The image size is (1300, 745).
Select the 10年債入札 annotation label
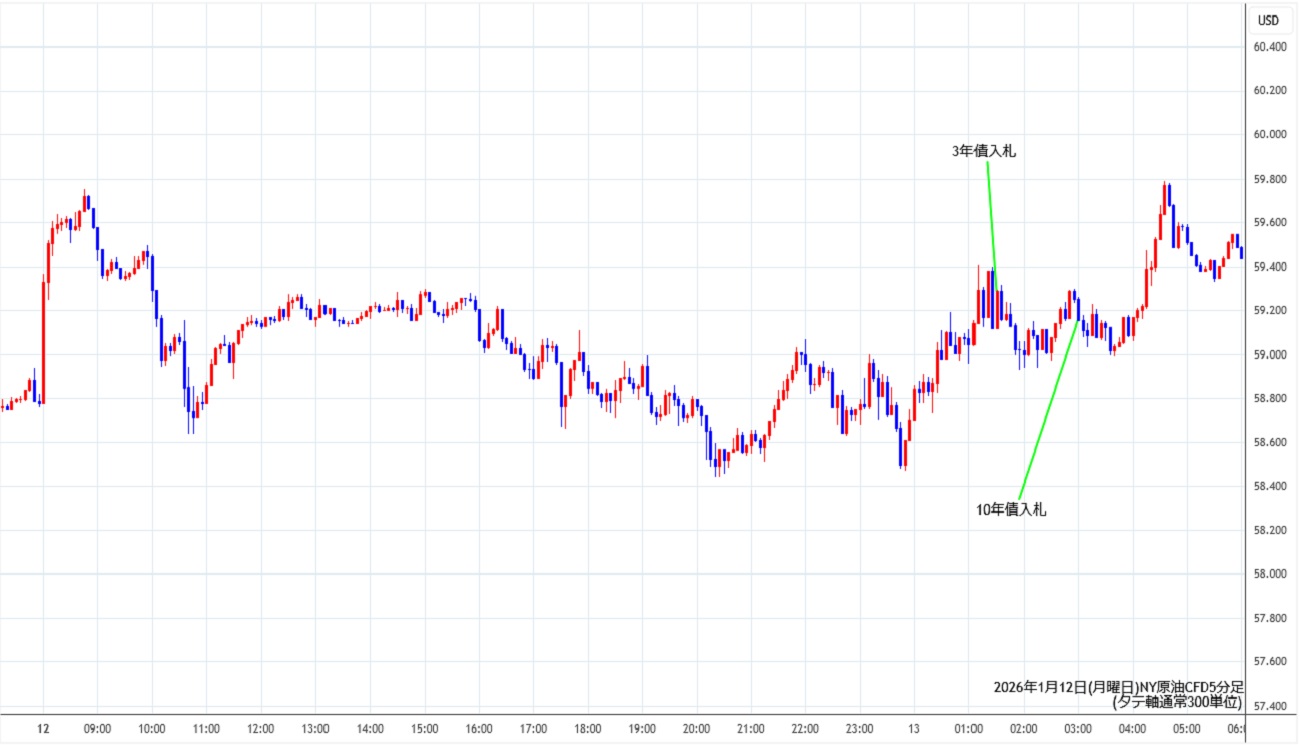click(1011, 510)
